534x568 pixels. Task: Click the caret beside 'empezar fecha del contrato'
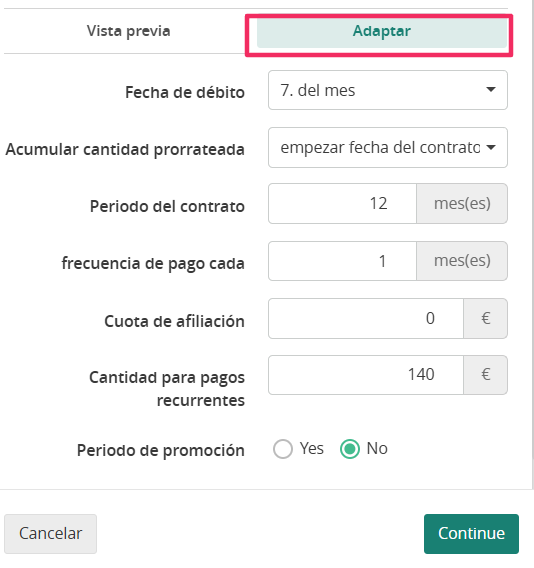[491, 147]
